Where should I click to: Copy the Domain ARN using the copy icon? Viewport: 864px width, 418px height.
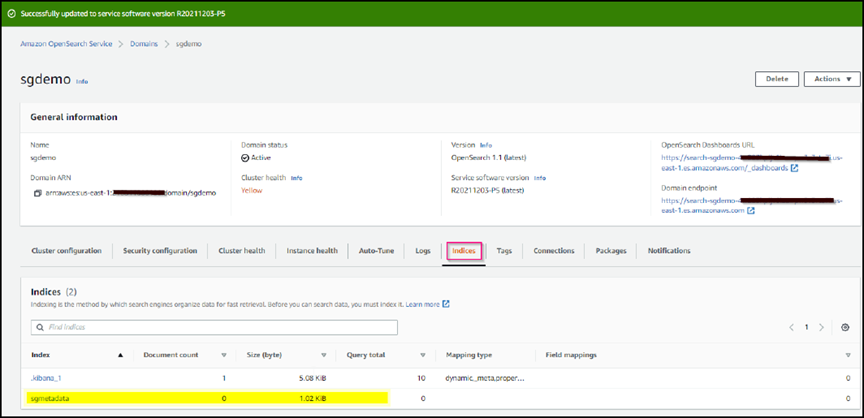click(37, 192)
